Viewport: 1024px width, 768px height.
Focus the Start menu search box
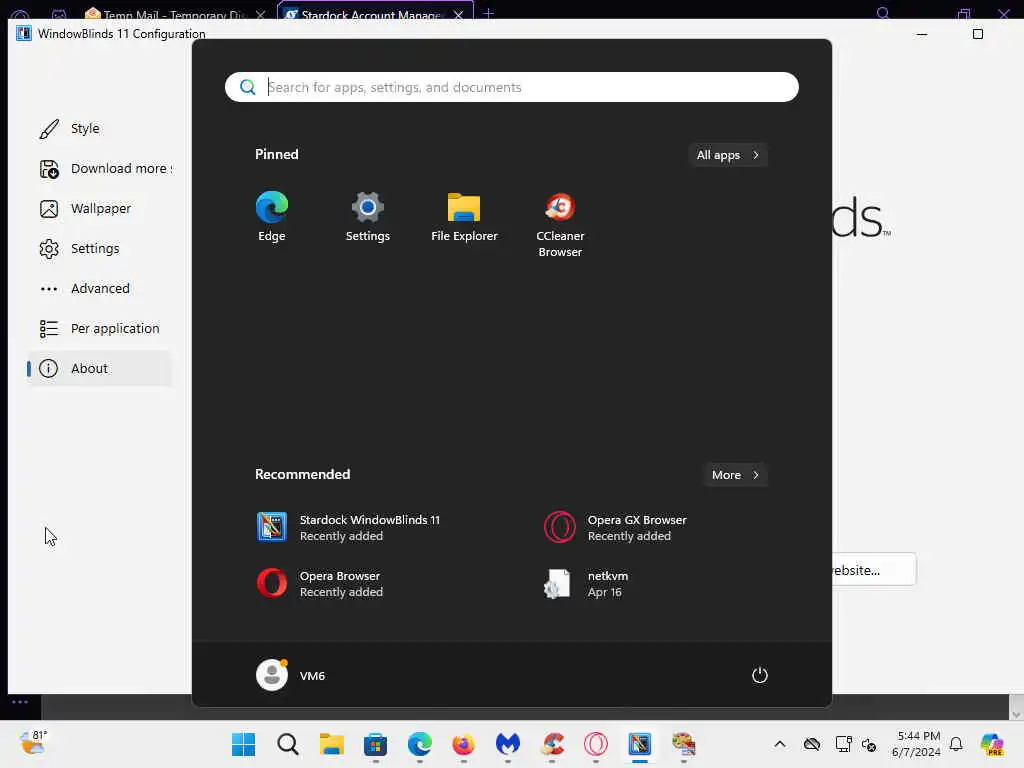(x=511, y=88)
